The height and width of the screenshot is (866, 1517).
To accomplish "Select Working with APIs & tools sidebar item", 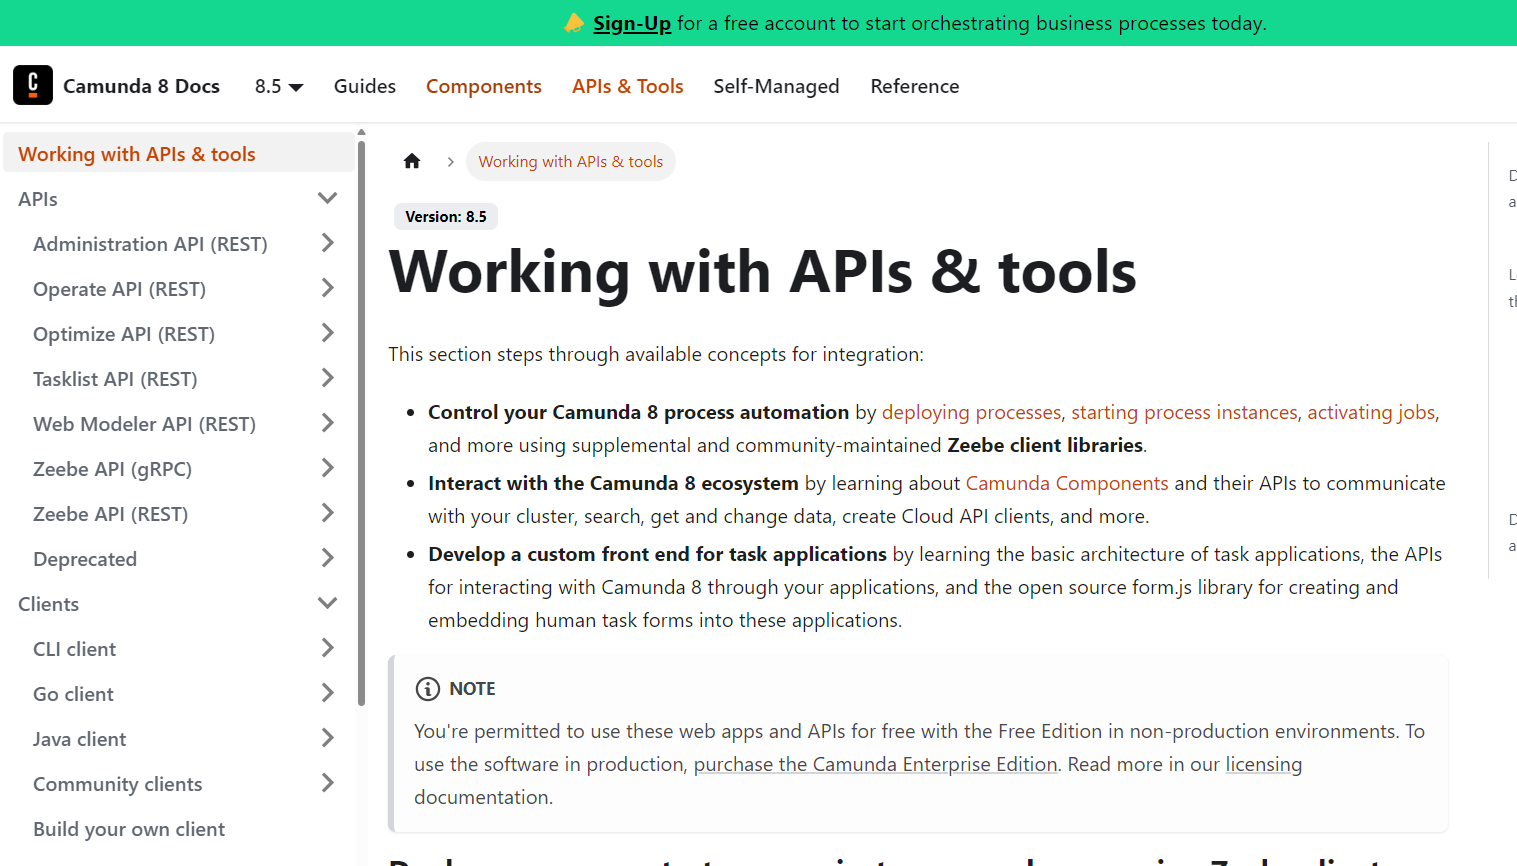I will tap(179, 153).
